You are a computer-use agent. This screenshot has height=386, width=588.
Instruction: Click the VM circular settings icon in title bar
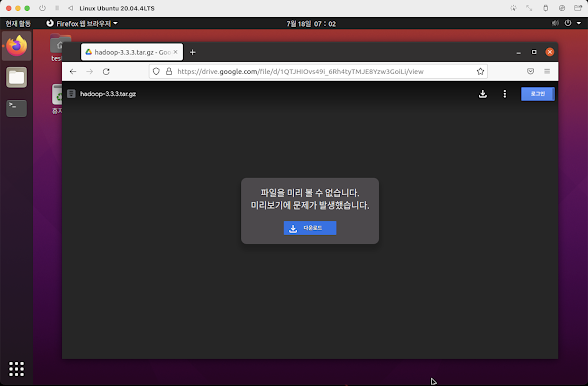coord(562,8)
